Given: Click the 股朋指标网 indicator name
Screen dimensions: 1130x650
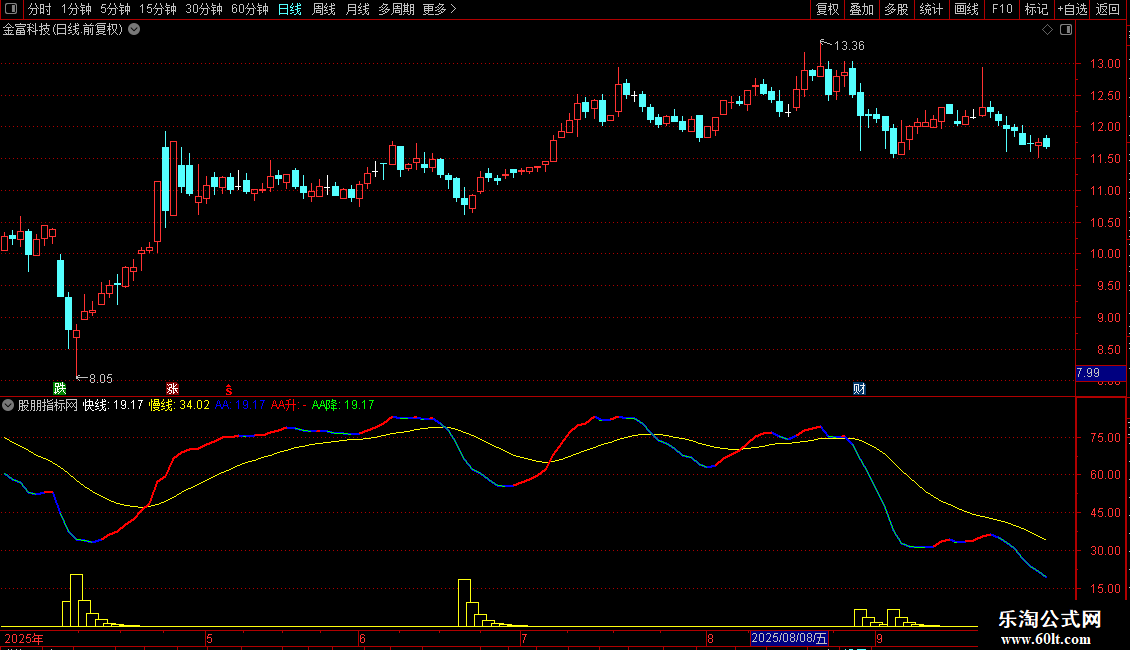Looking at the screenshot, I should point(48,405).
